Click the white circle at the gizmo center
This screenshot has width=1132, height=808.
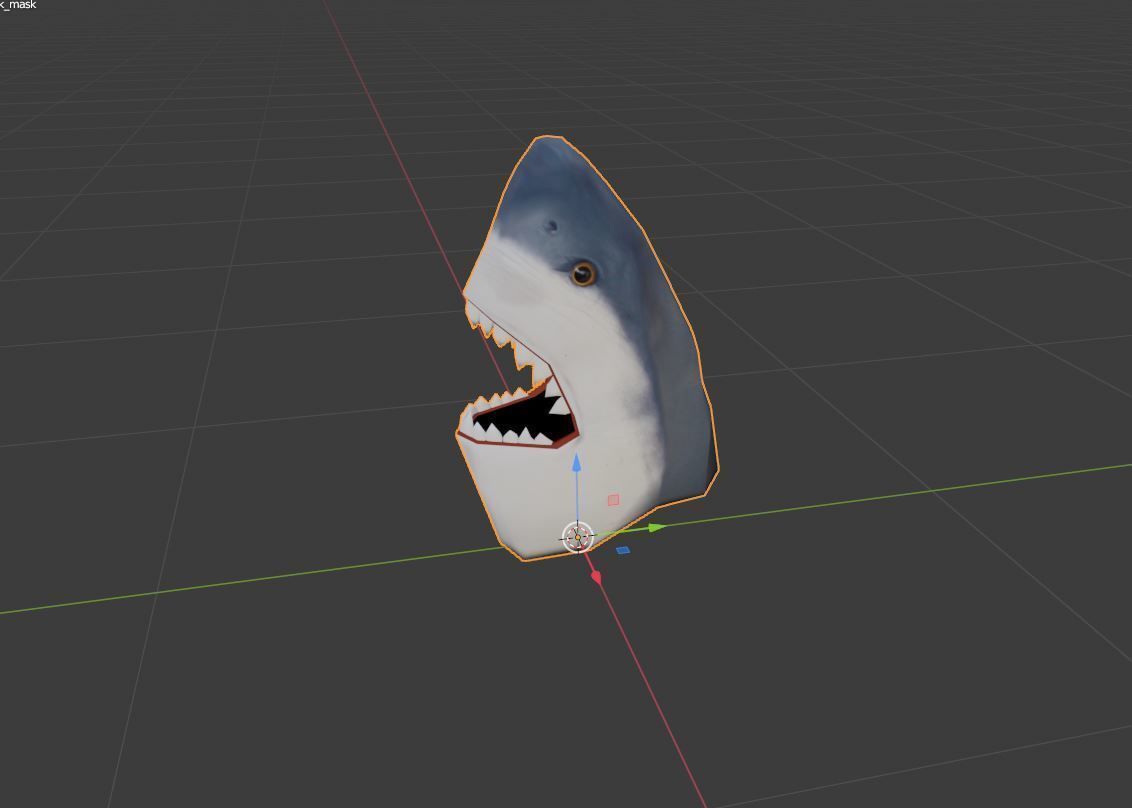[x=577, y=537]
